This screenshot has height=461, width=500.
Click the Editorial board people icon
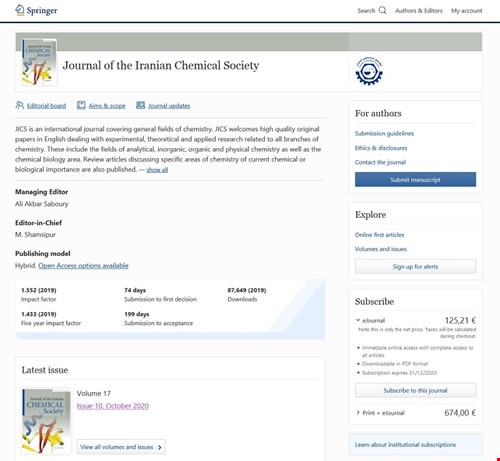tap(19, 105)
